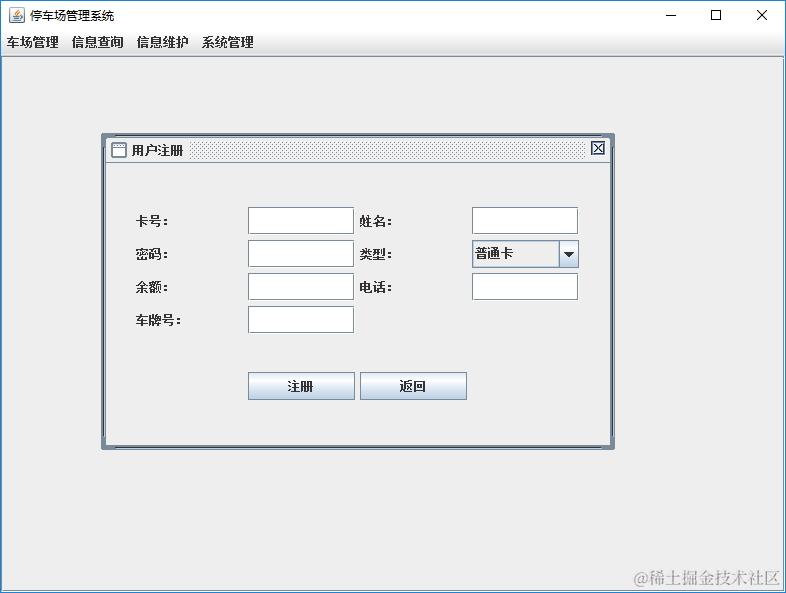This screenshot has height=593, width=786.
Task: Click the 类型: label
Action: tap(375, 254)
